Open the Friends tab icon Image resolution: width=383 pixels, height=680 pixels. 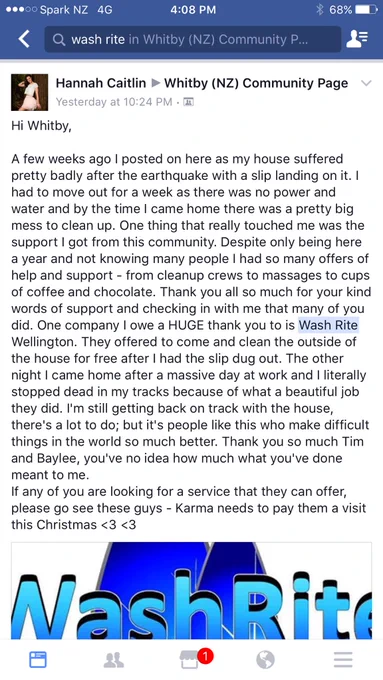point(114,660)
